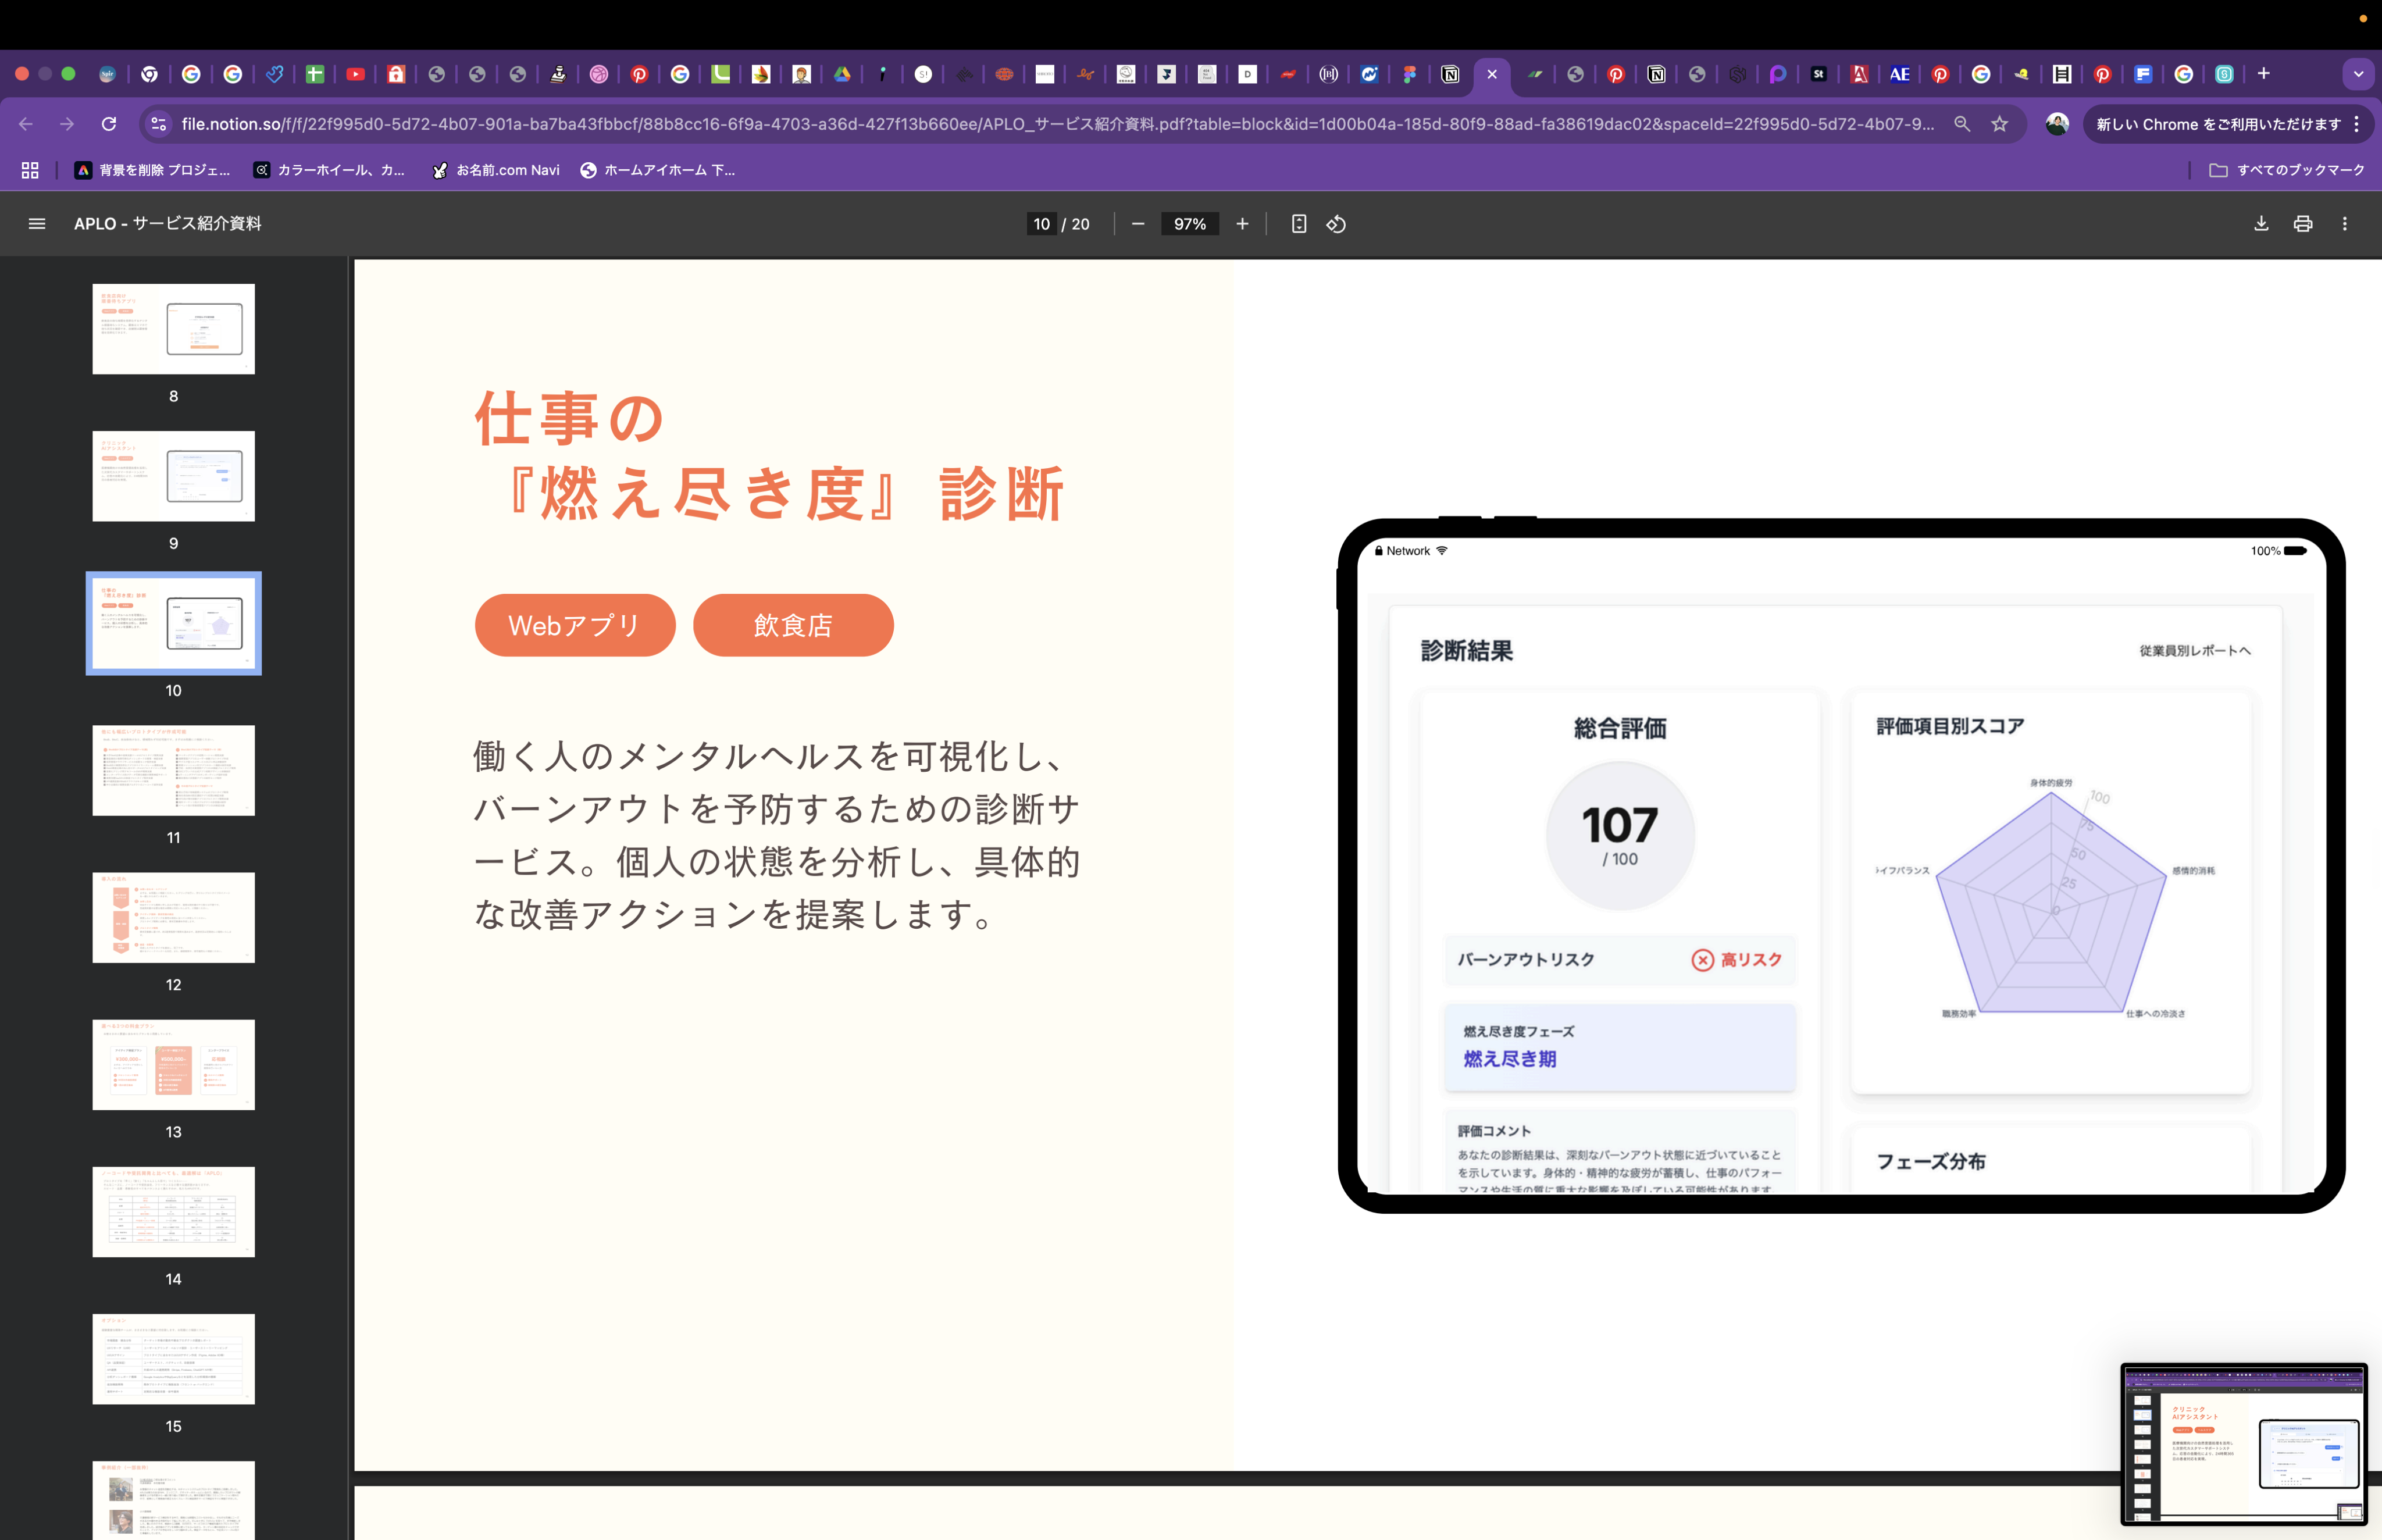
Task: Switch to the green cross icon tab
Action: click(x=314, y=74)
